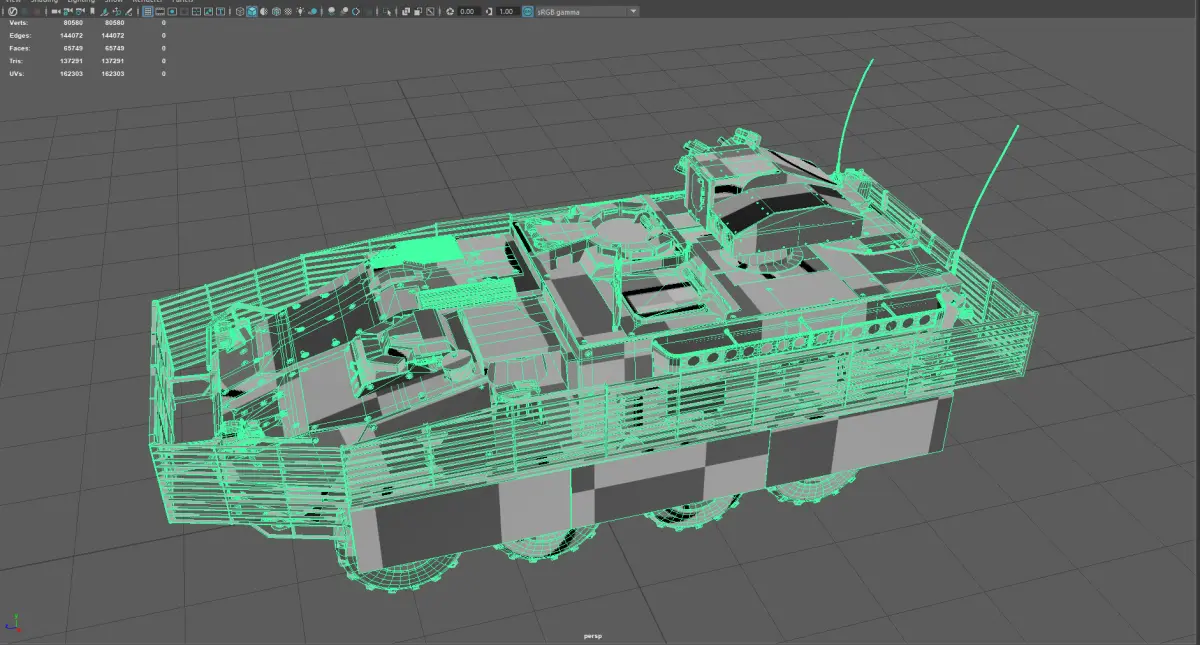
Task: Click the Exposure value field showing 0.00
Action: coord(469,11)
